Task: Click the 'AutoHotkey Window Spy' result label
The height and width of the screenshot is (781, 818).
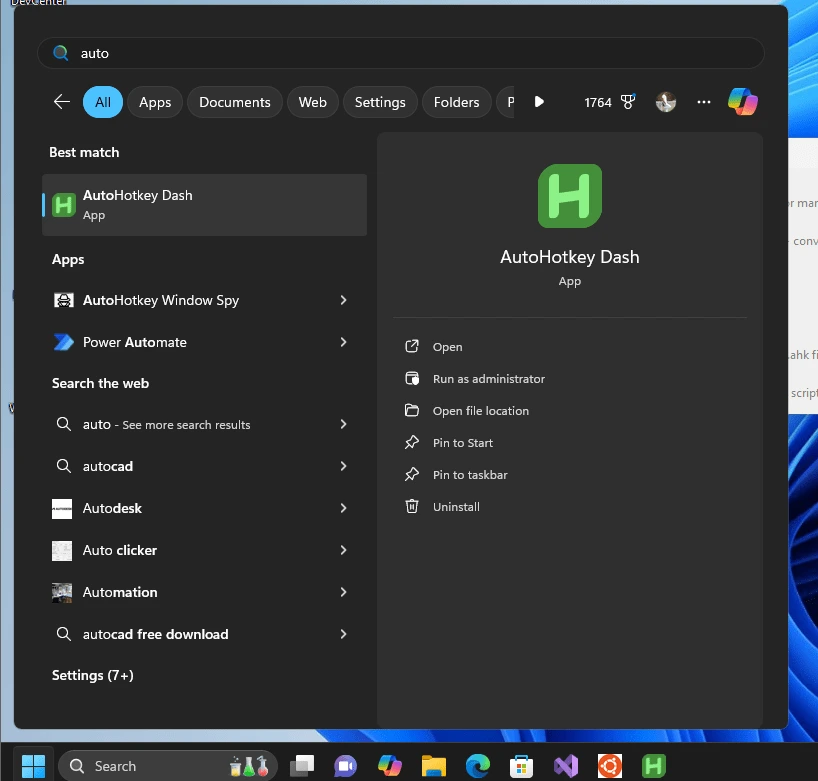Action: (161, 301)
